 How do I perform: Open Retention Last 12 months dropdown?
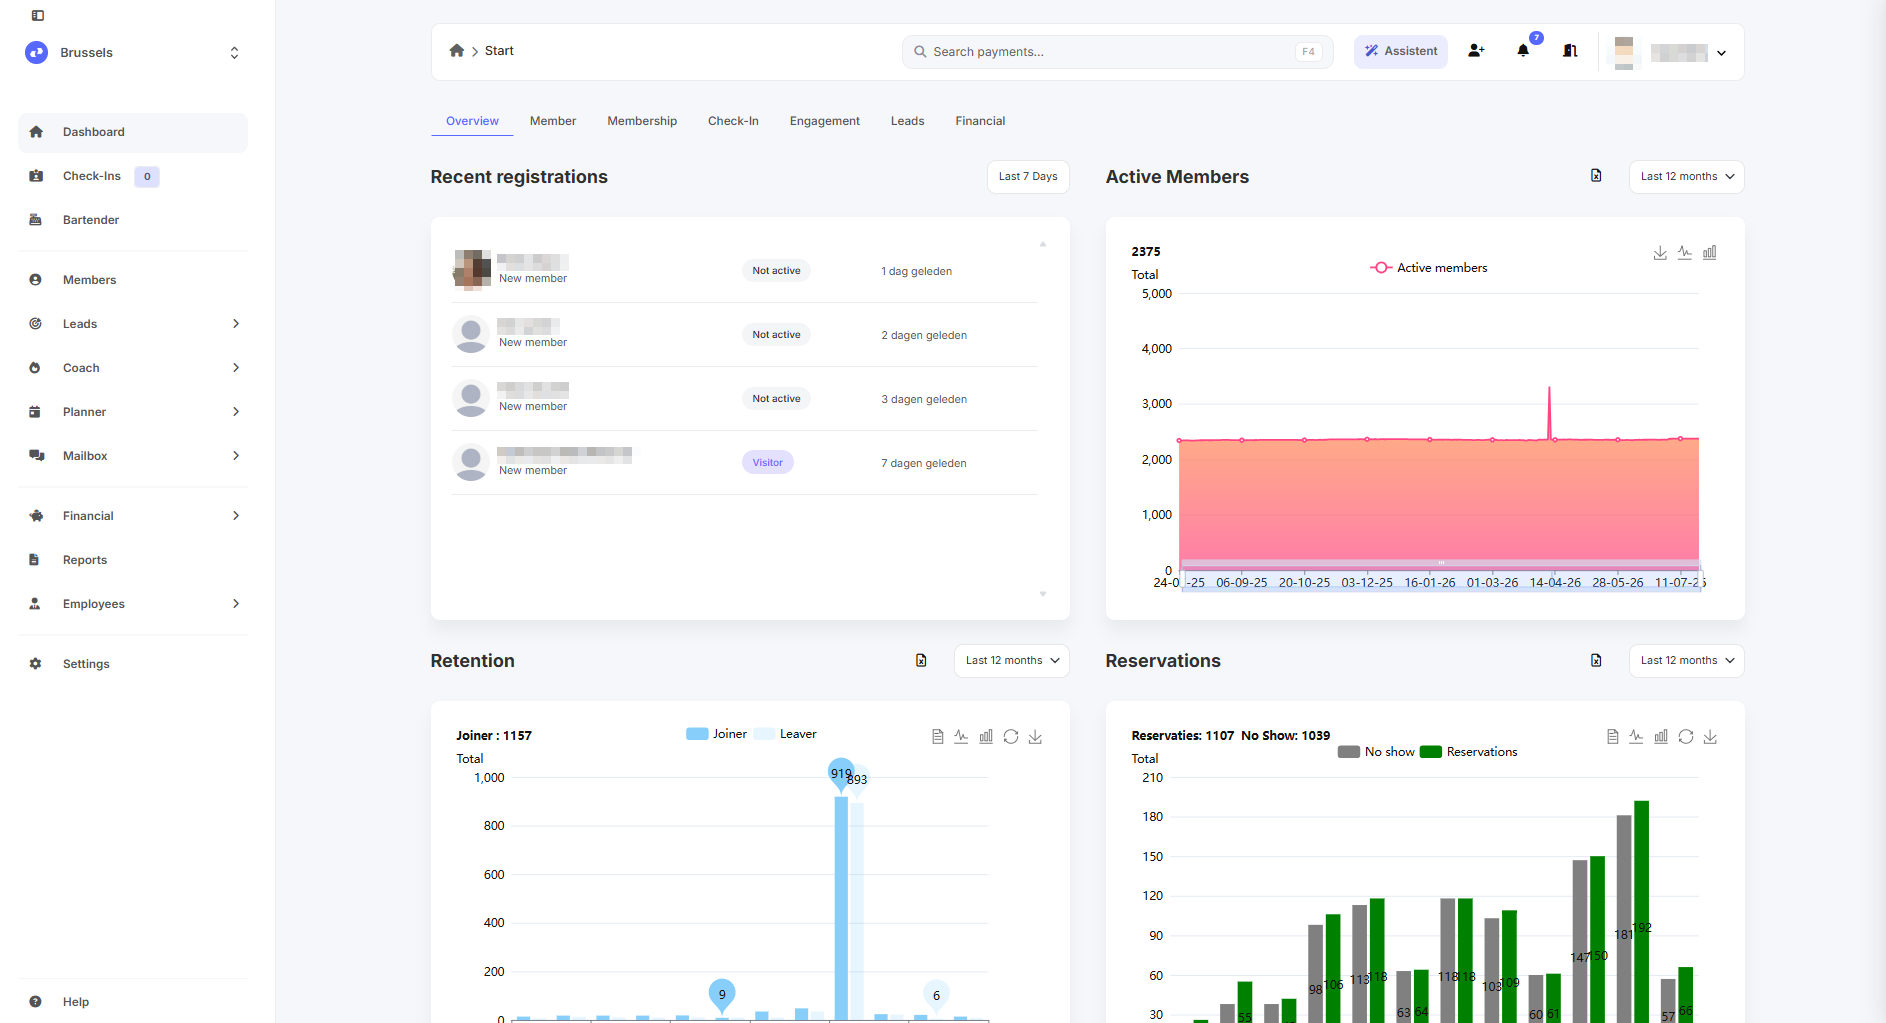(x=1011, y=661)
